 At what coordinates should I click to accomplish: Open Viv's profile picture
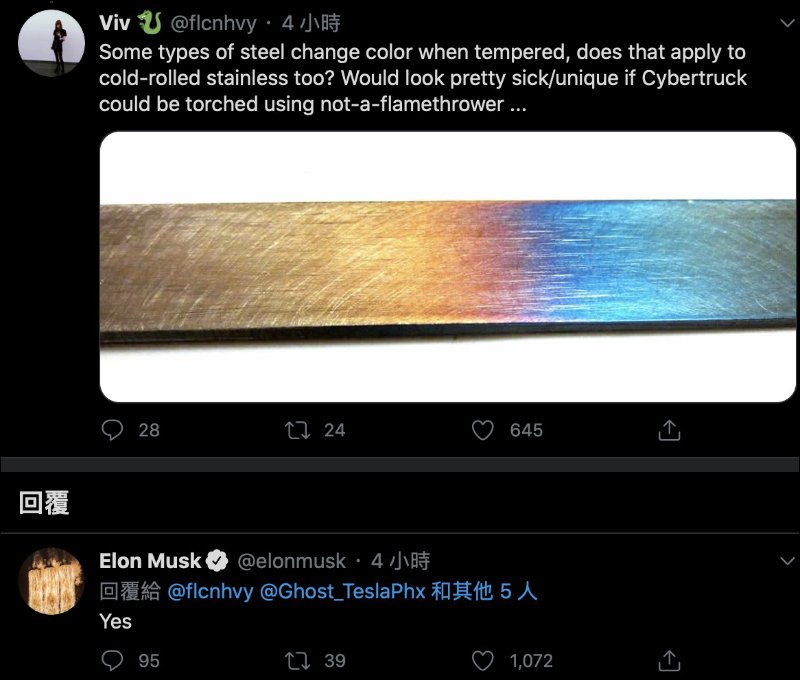(52, 45)
